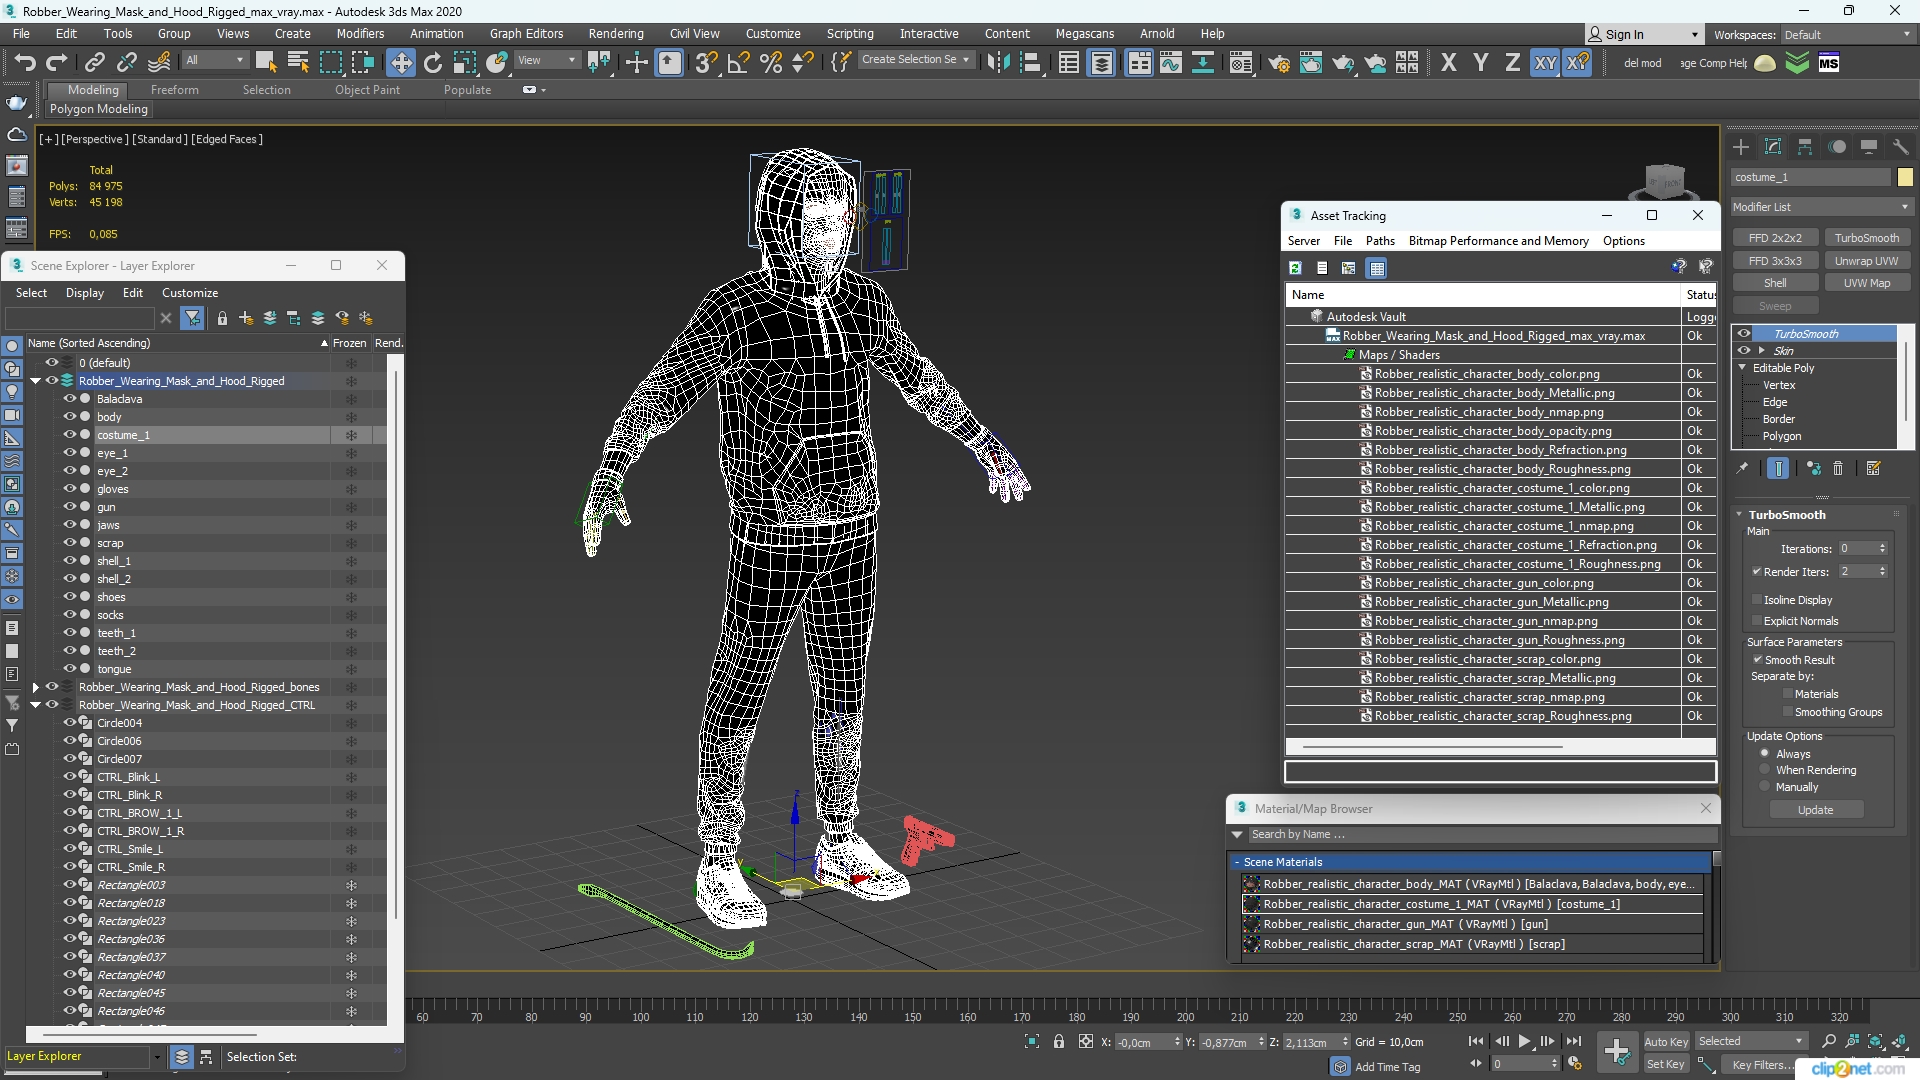Viewport: 1920px width, 1080px height.
Task: Toggle visibility eye for gun
Action: coord(70,507)
